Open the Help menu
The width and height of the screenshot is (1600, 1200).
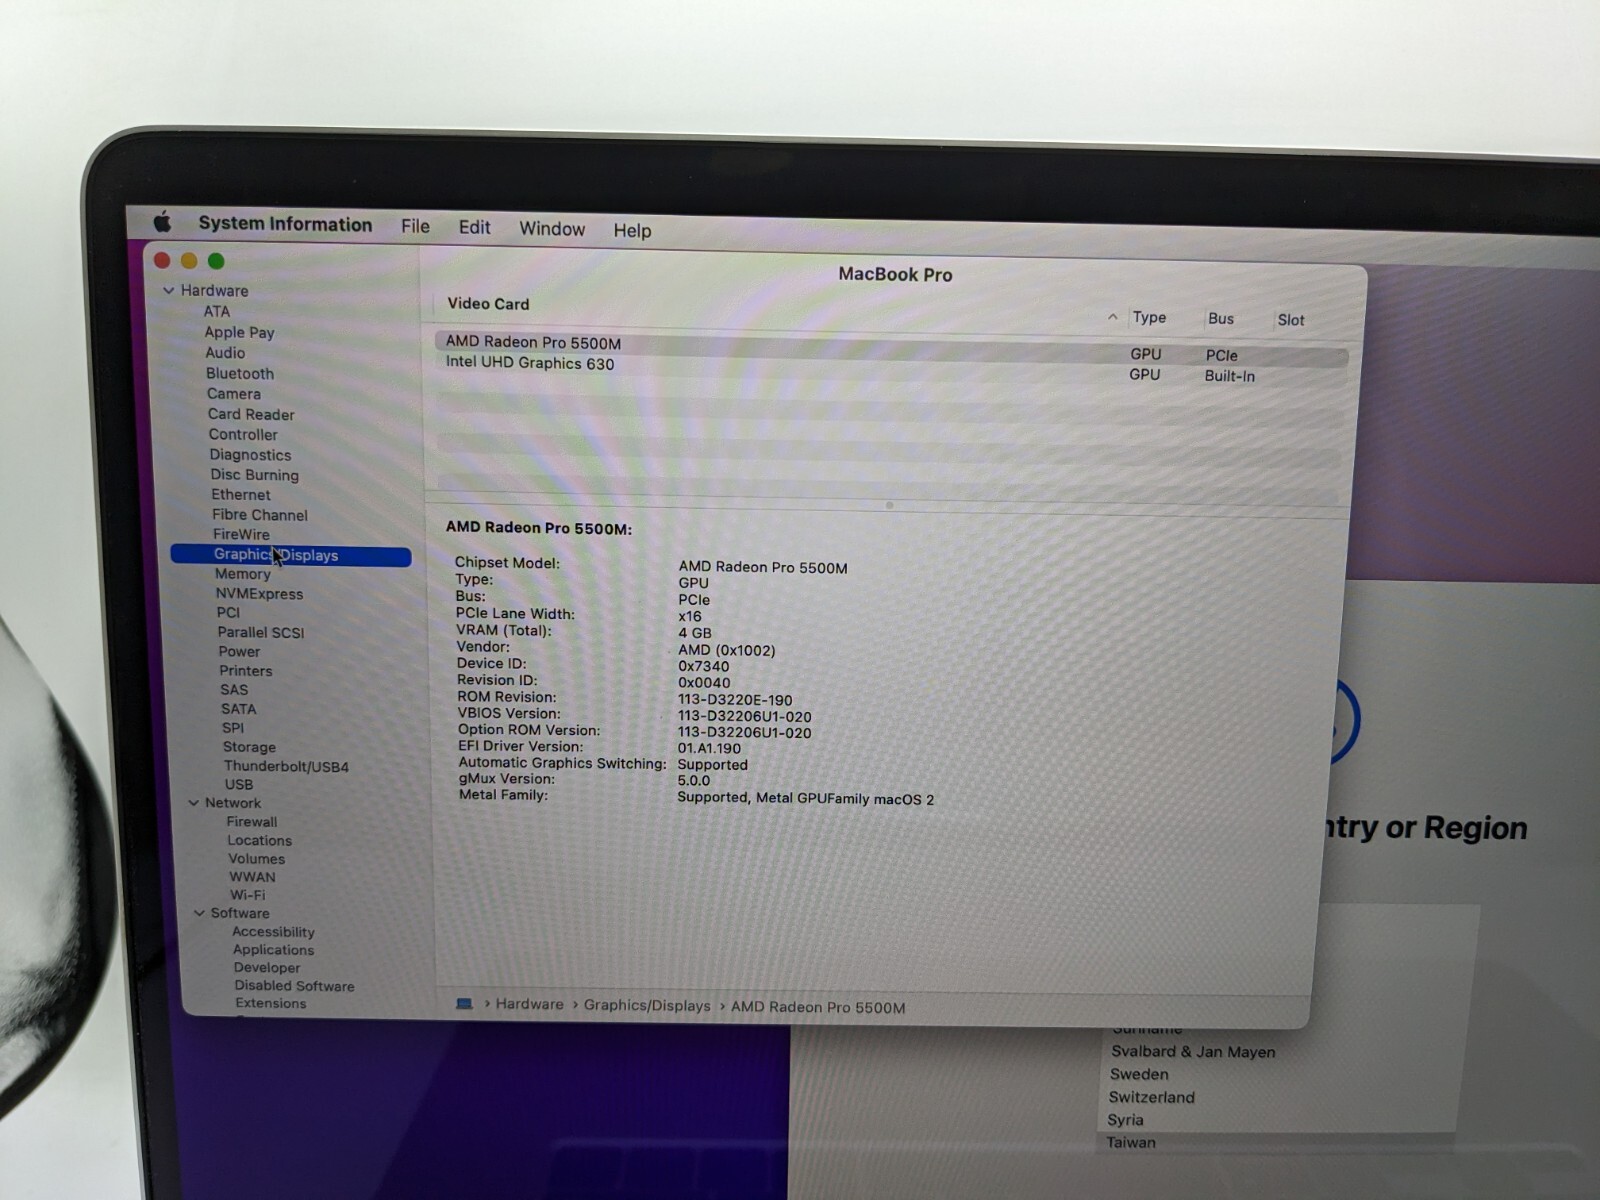point(632,230)
